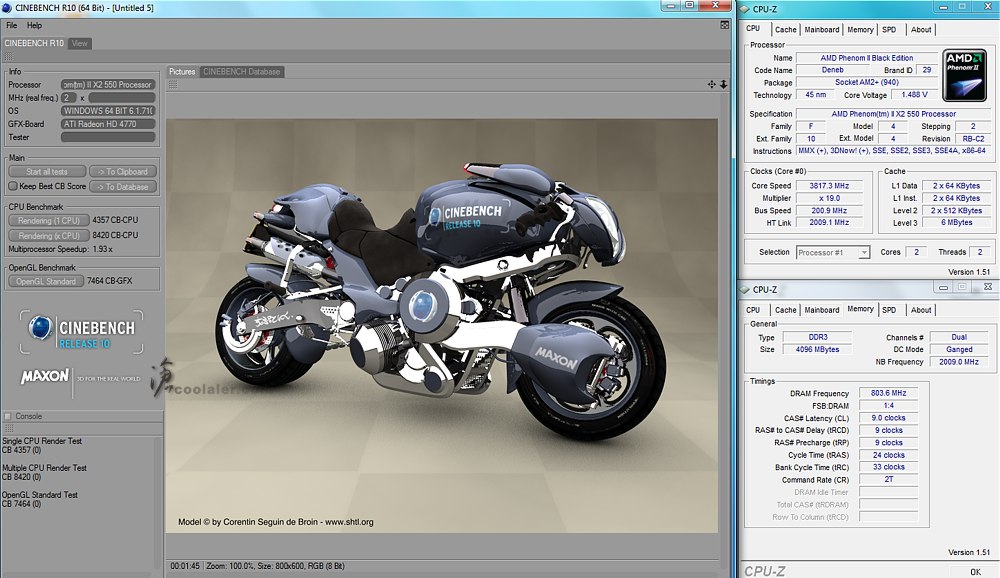Switch to the View tab in CINEBENCH
Viewport: 1000px width, 578px height.
(x=80, y=43)
